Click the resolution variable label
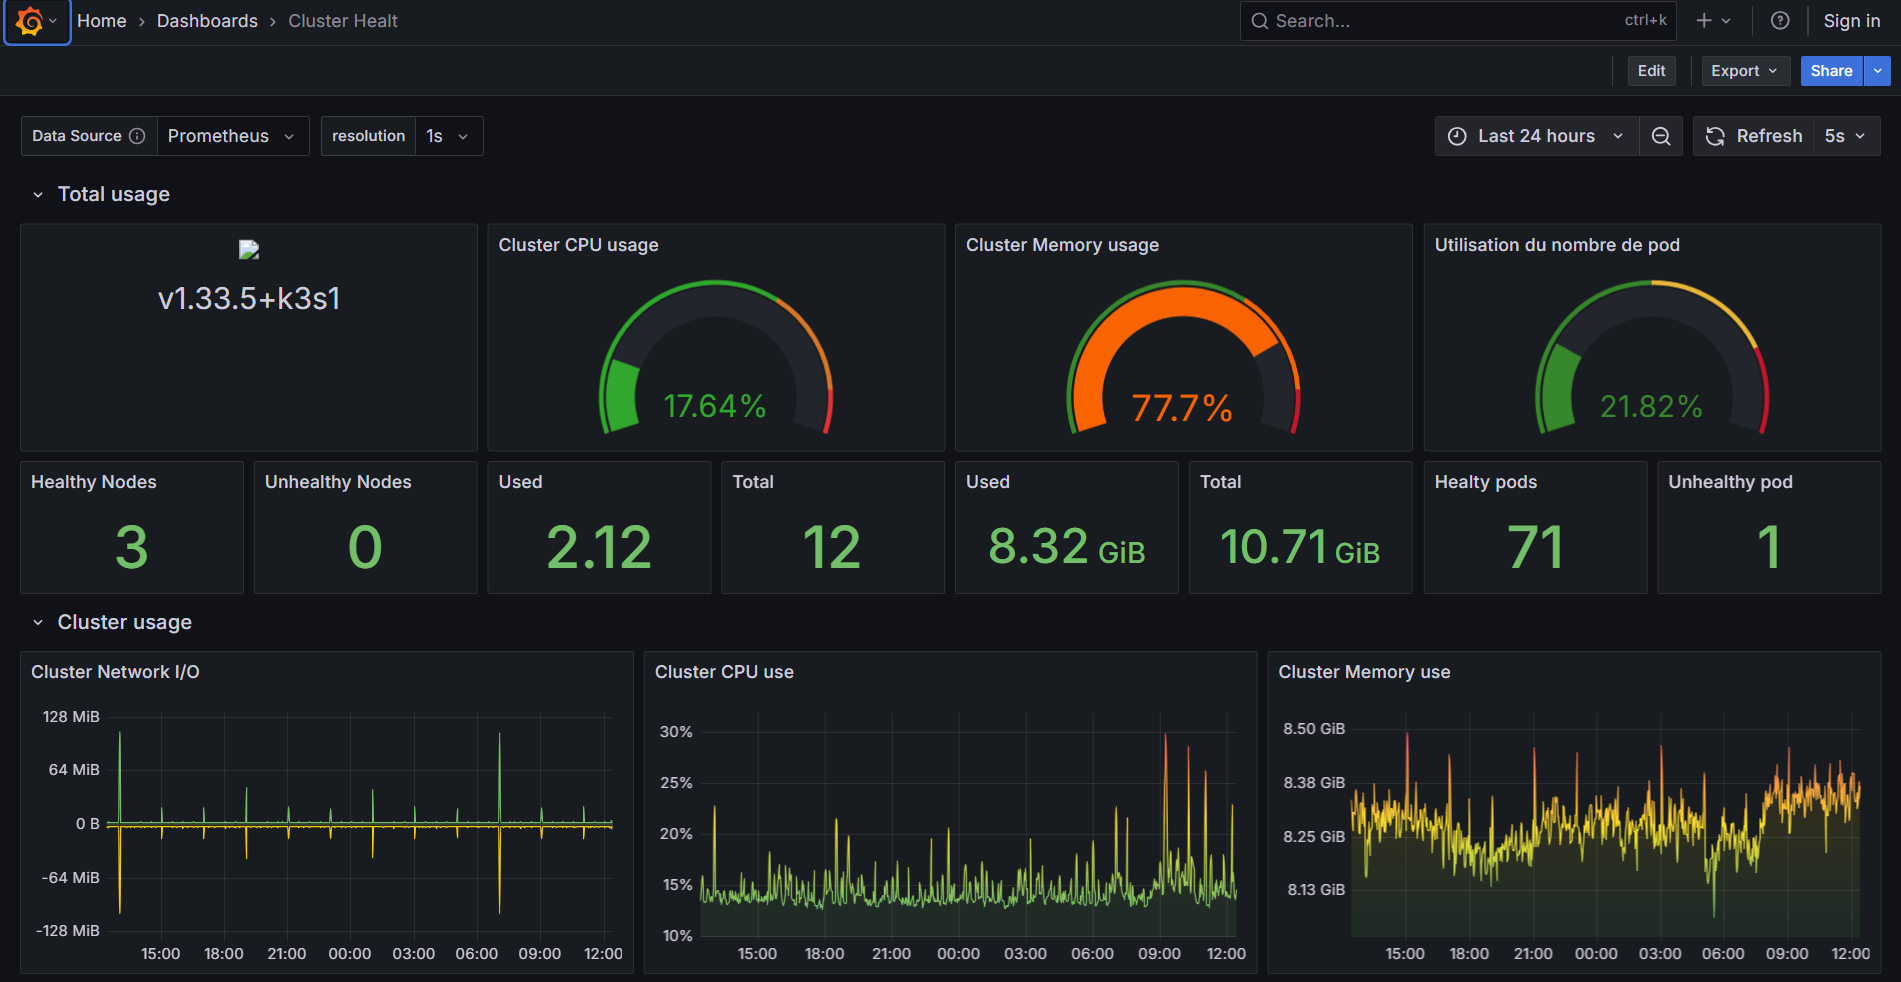Viewport: 1901px width, 982px height. pos(368,136)
